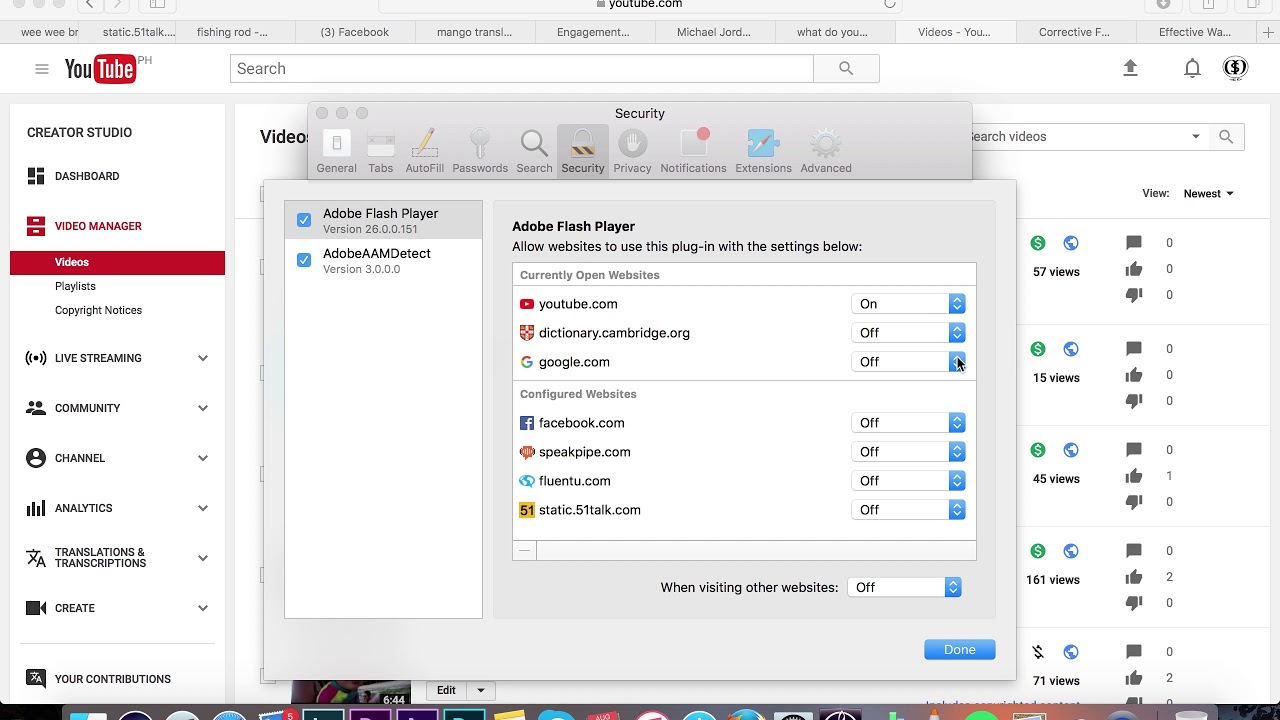
Task: Open the Advanced preferences pane
Action: pyautogui.click(x=826, y=152)
